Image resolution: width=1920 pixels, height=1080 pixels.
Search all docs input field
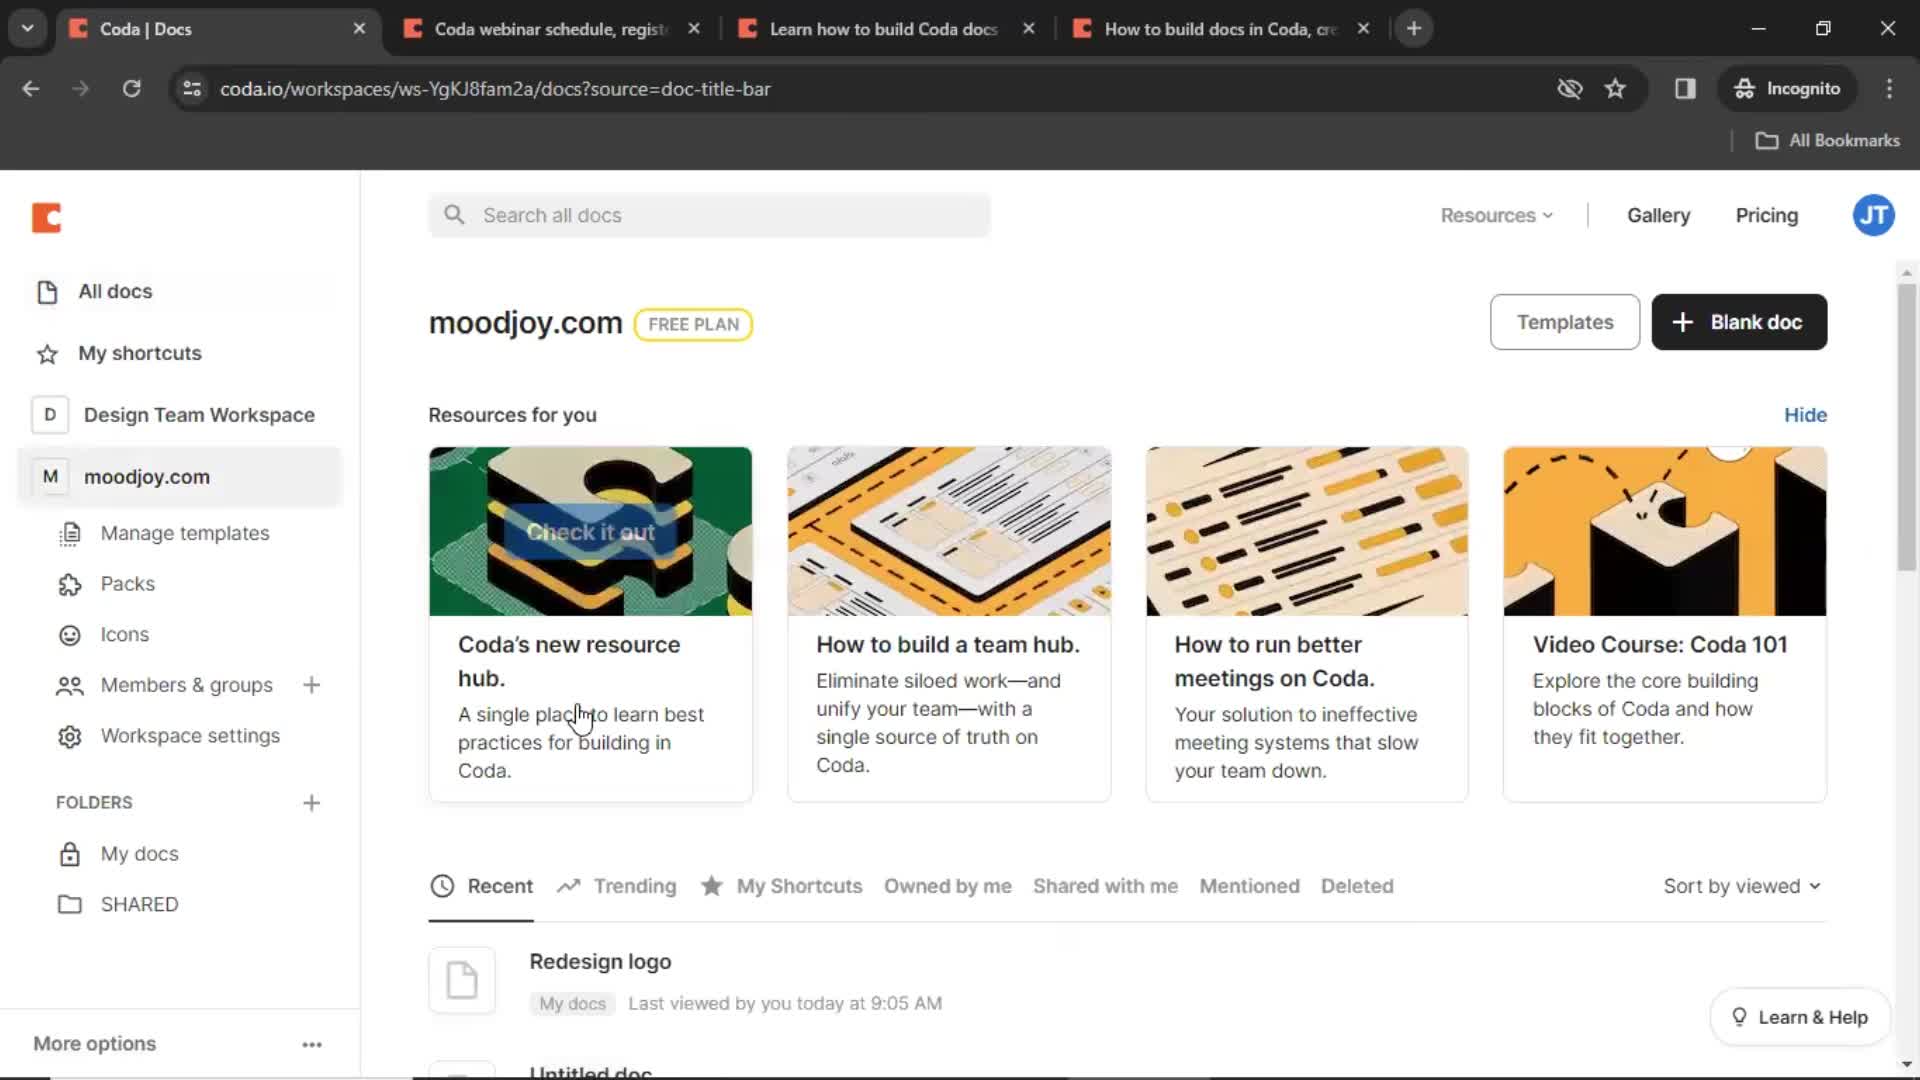[708, 215]
